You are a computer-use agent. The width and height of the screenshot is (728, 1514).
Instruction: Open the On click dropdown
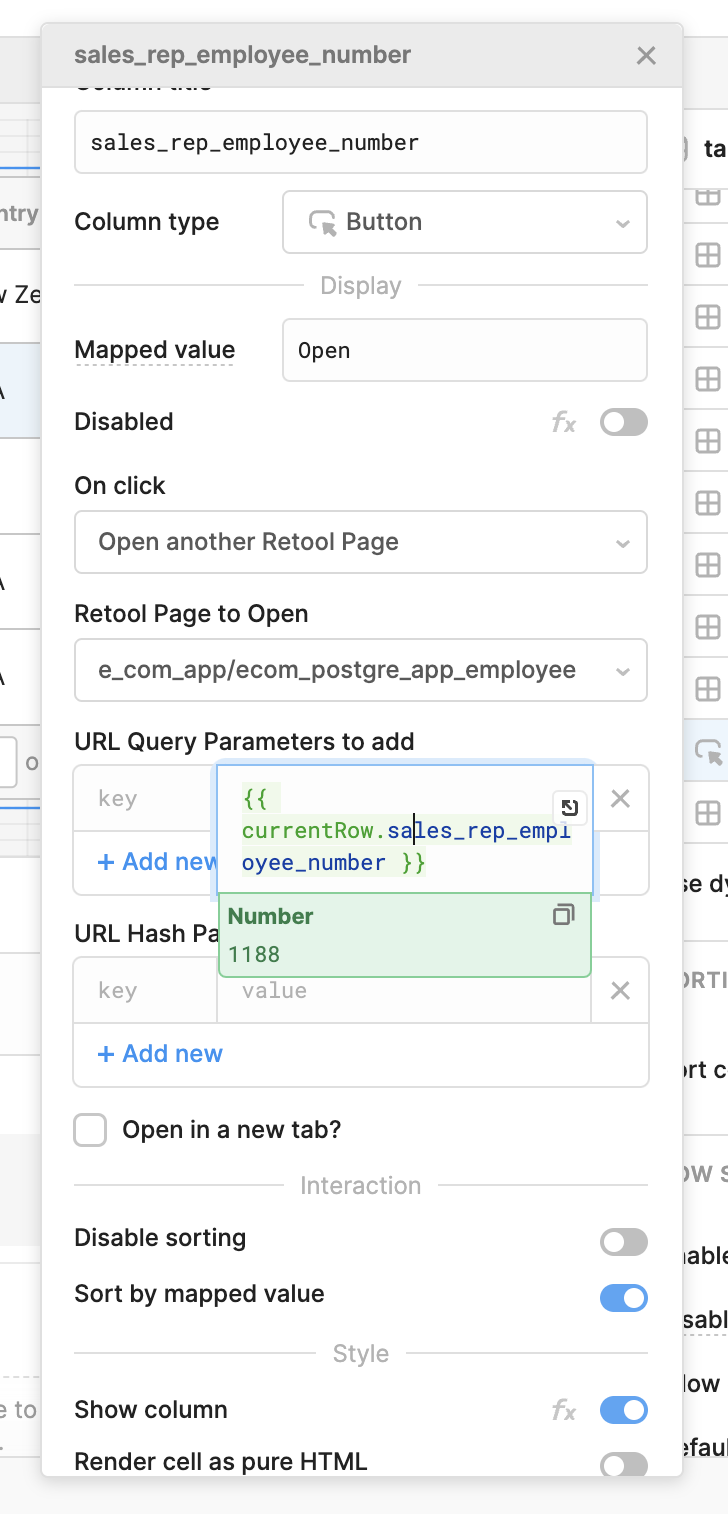click(x=361, y=542)
